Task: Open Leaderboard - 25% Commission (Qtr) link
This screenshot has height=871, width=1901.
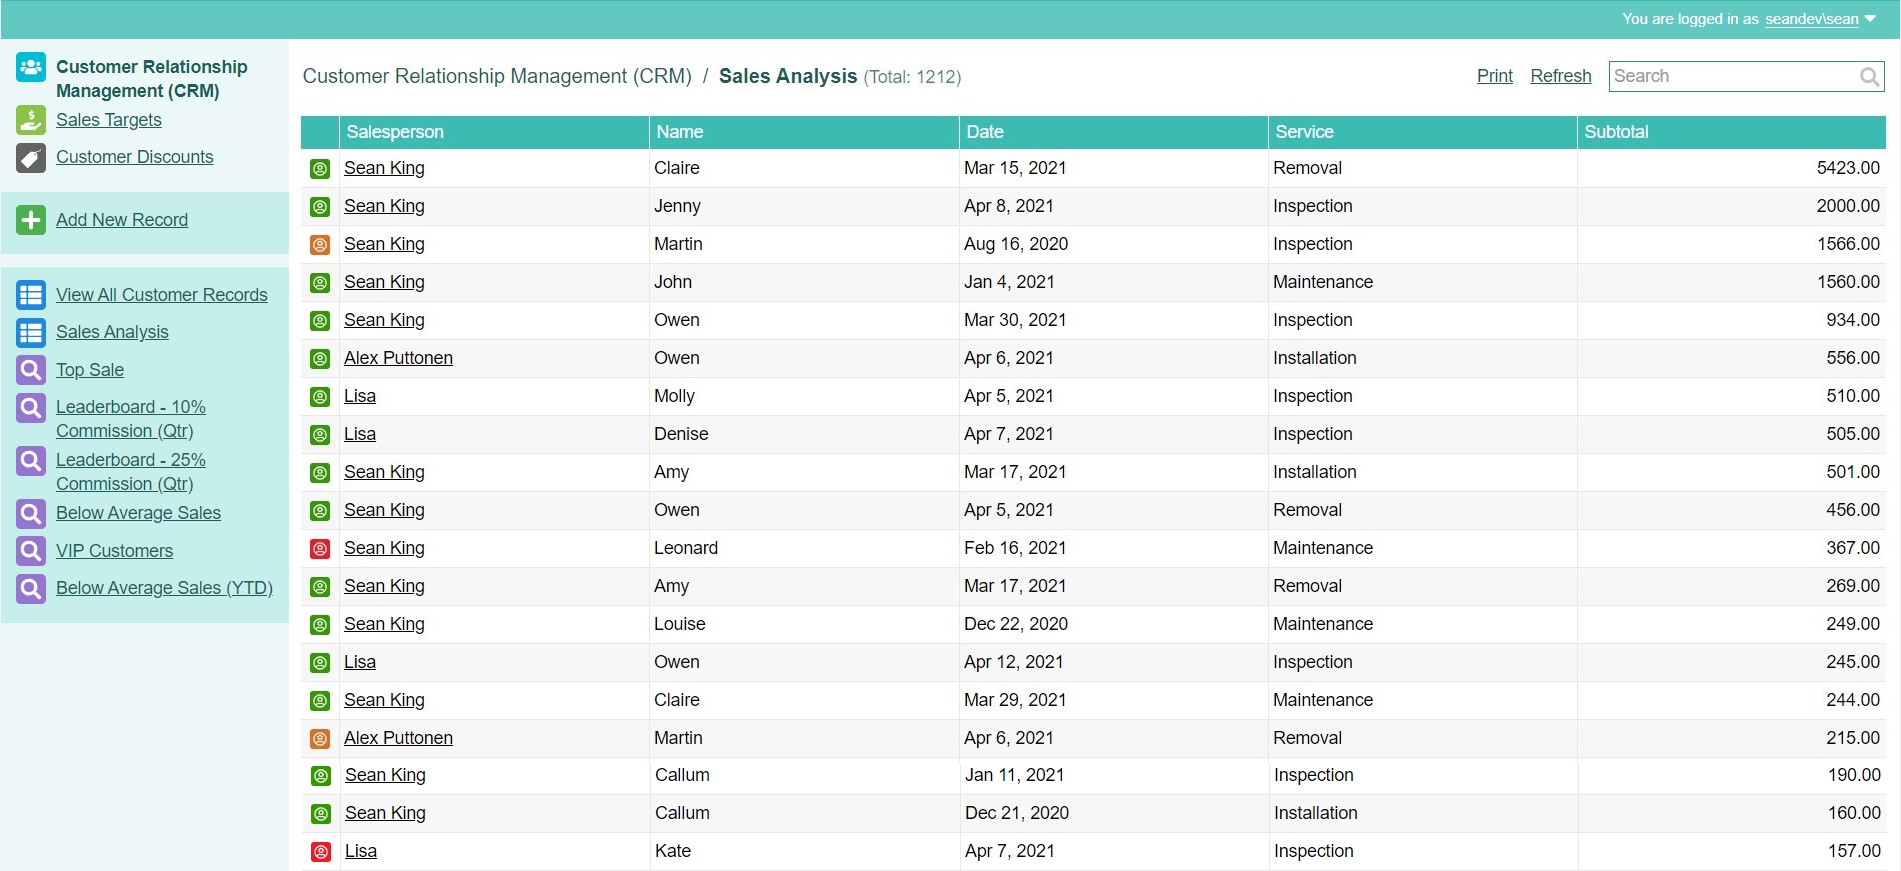Action: click(x=131, y=472)
